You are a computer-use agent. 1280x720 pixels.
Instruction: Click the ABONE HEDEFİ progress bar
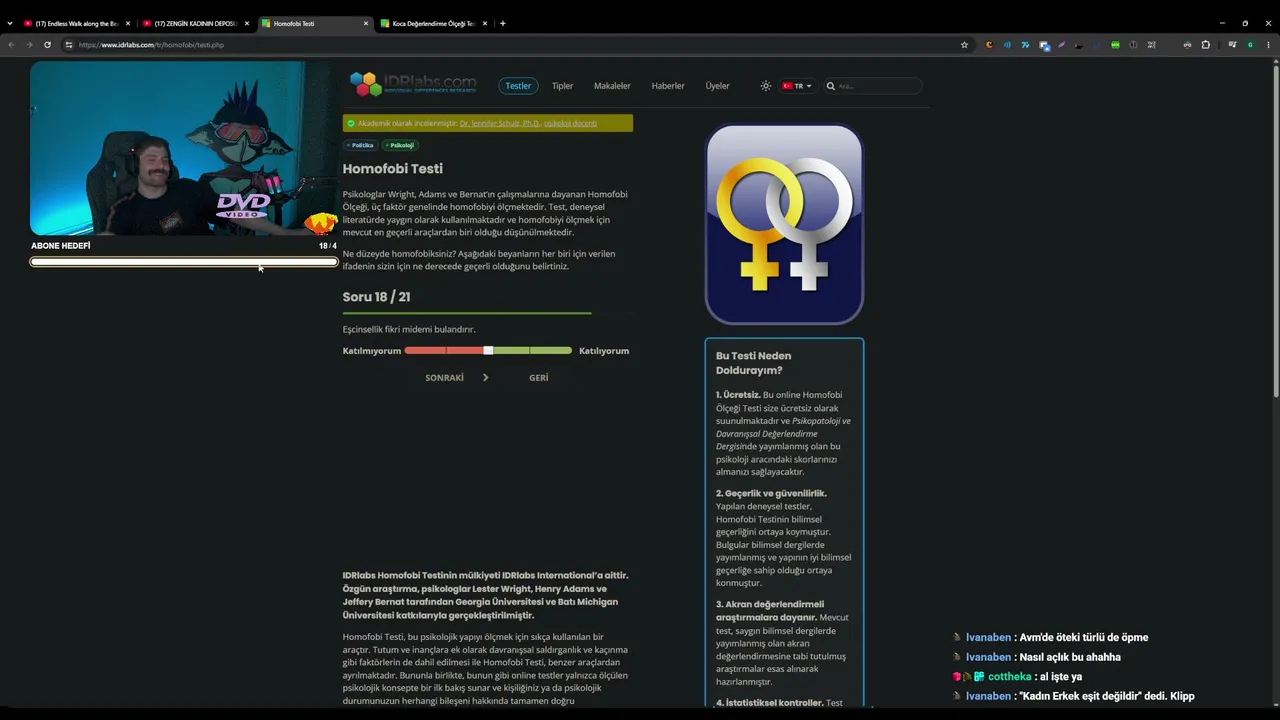click(x=184, y=262)
